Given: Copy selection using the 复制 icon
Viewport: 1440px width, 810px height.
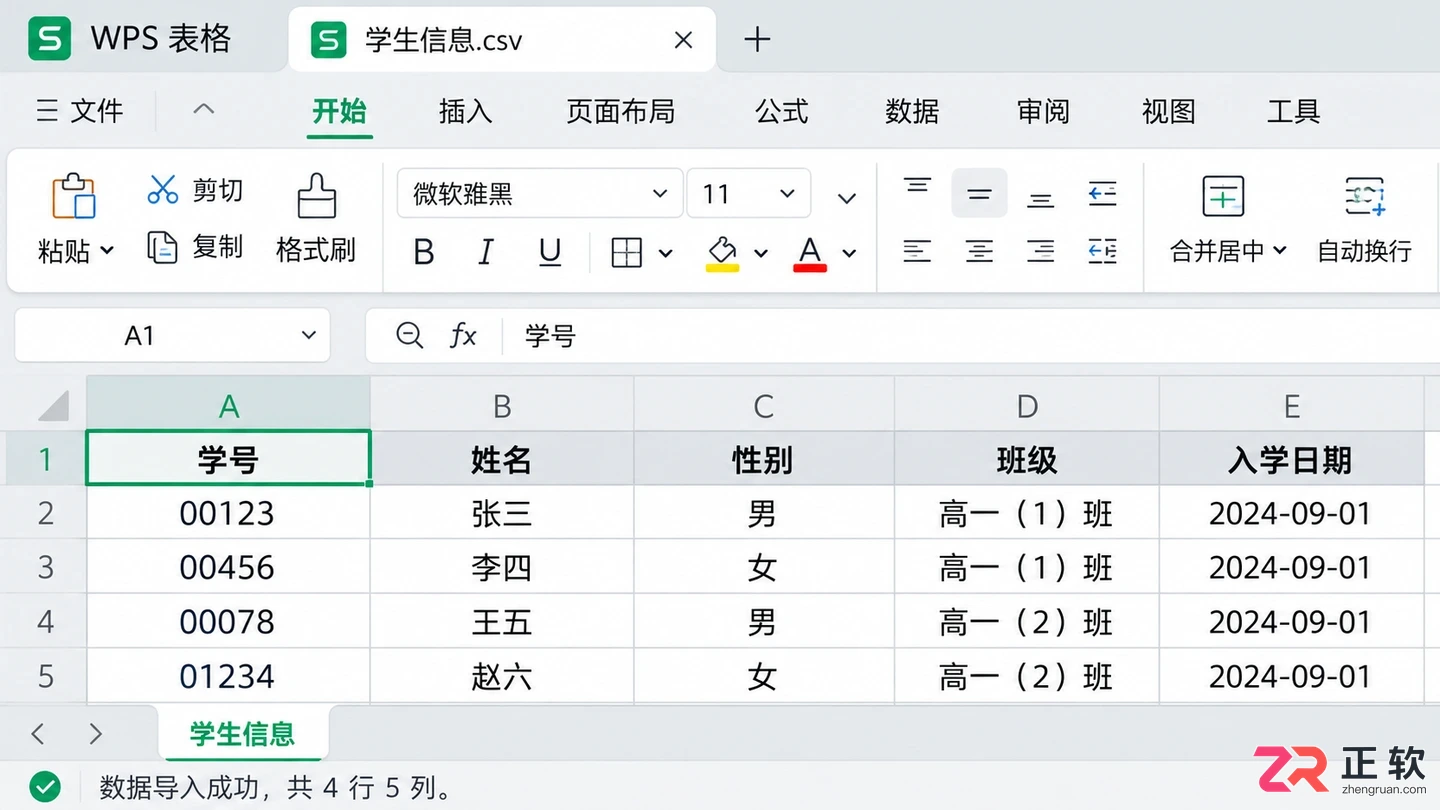Looking at the screenshot, I should [162, 247].
